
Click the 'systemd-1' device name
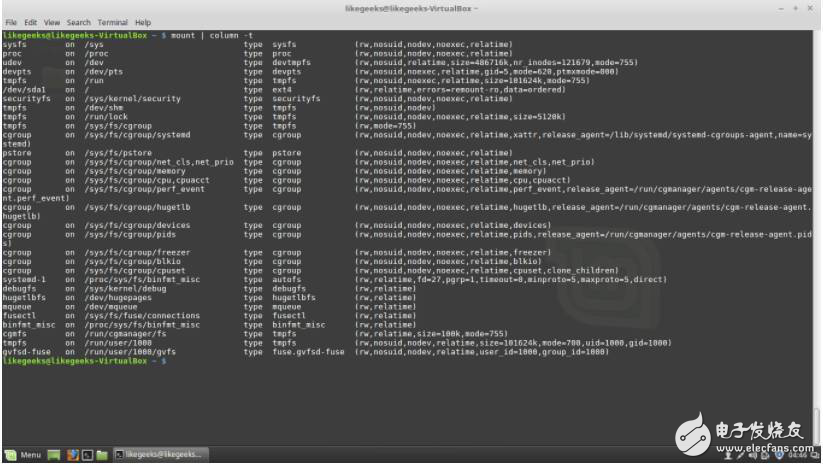click(24, 280)
